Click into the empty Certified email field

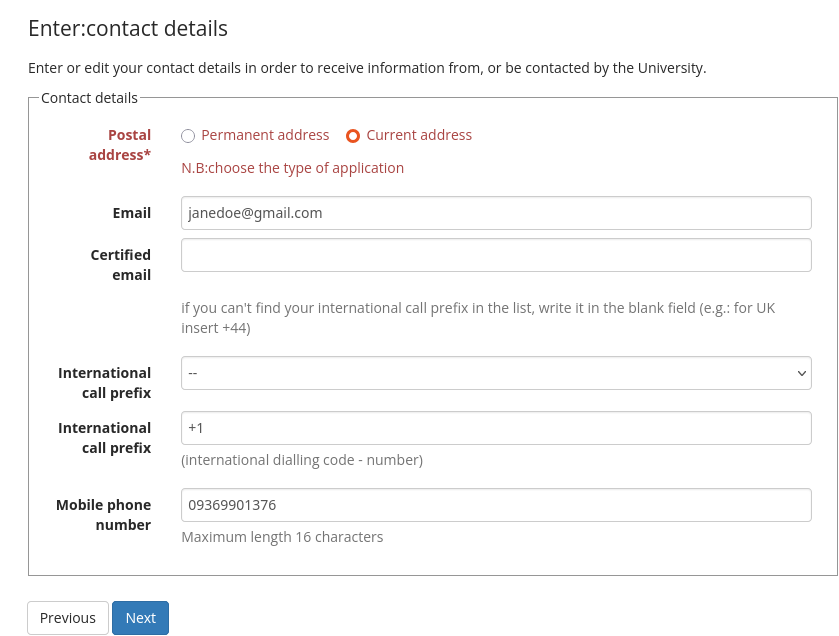click(495, 255)
